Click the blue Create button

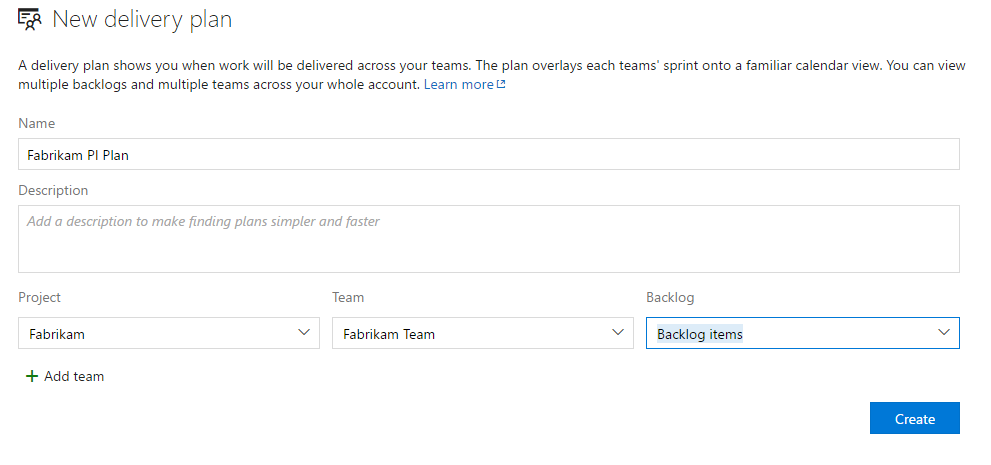pyautogui.click(x=915, y=418)
